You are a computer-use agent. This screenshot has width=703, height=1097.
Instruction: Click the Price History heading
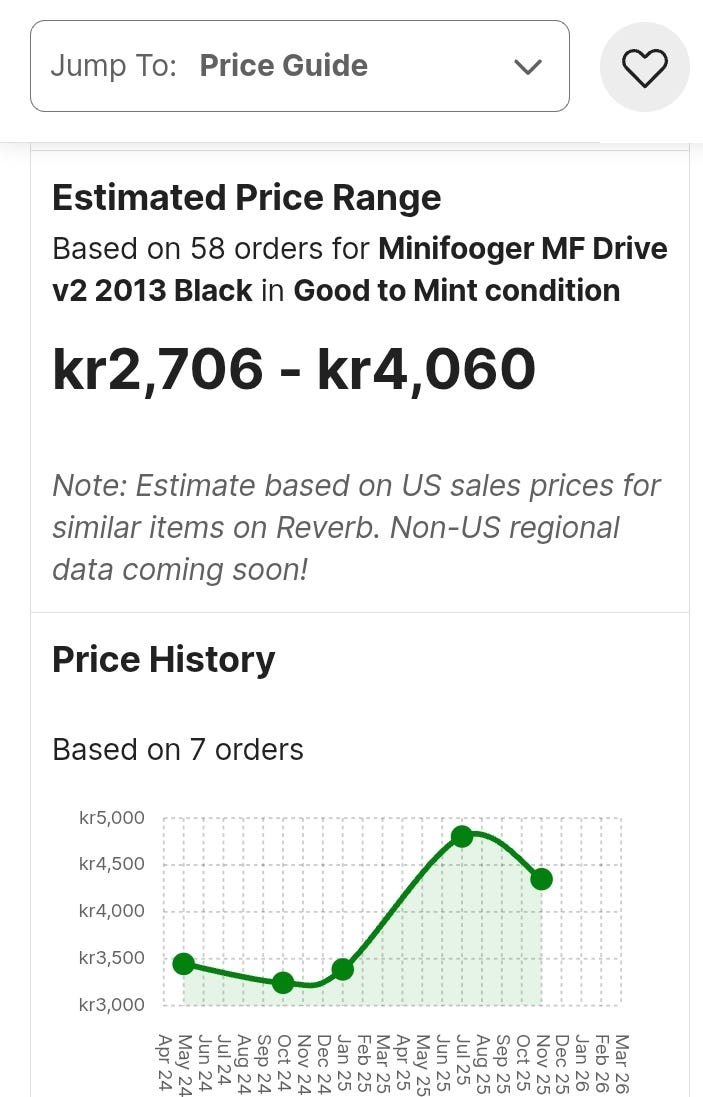[163, 660]
